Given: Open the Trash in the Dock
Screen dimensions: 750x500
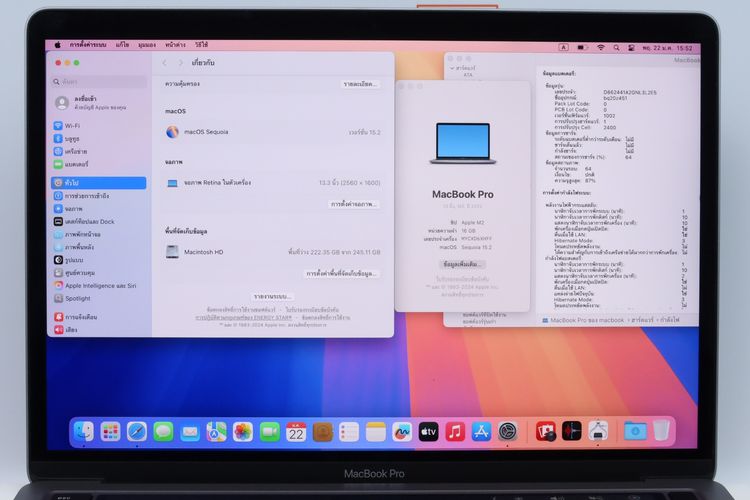Looking at the screenshot, I should [x=662, y=431].
